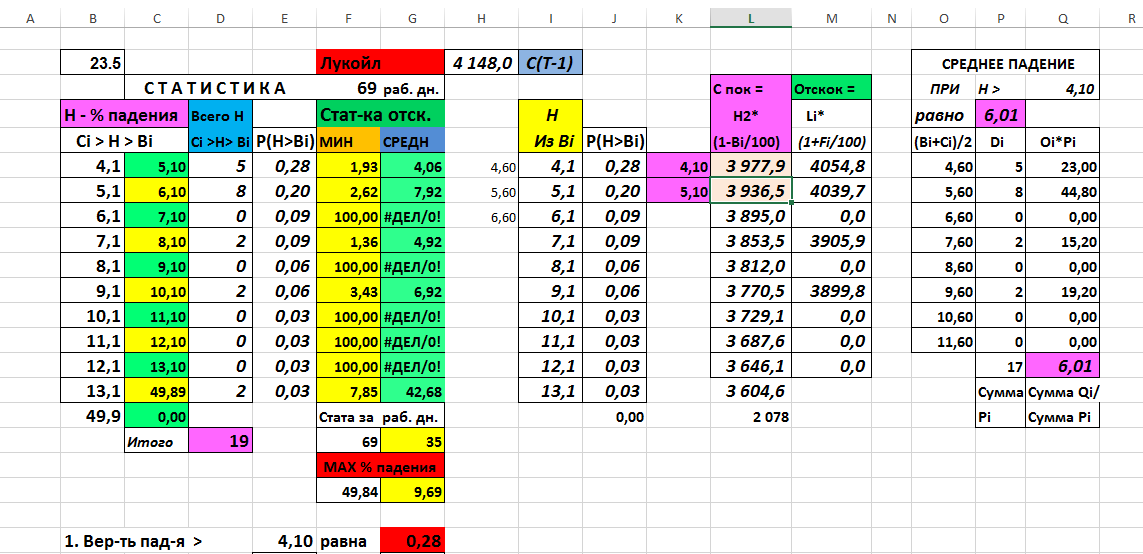This screenshot has height=554, width=1143.
Task: Select the cell showing 2 078
Action: [x=751, y=417]
